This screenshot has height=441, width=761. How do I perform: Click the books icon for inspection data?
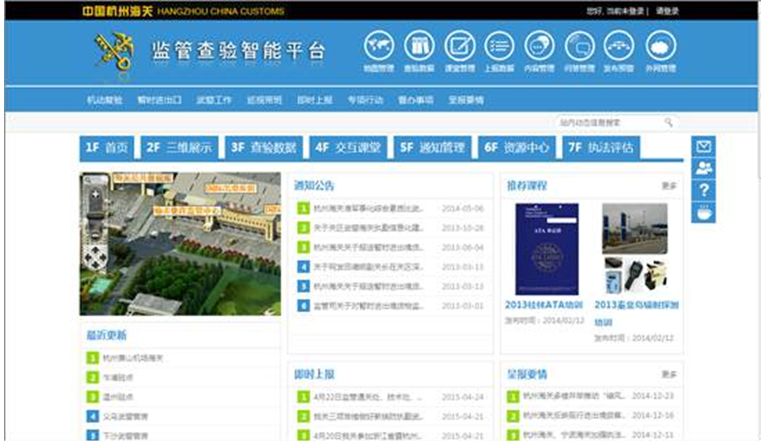point(419,46)
